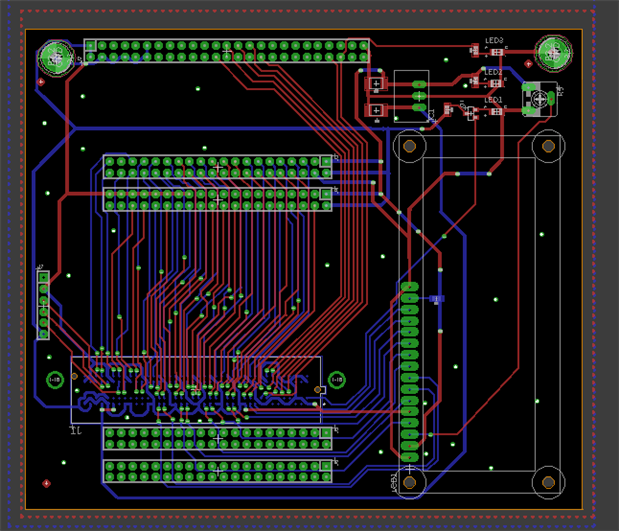Click the center cross of top long header

[227, 51]
